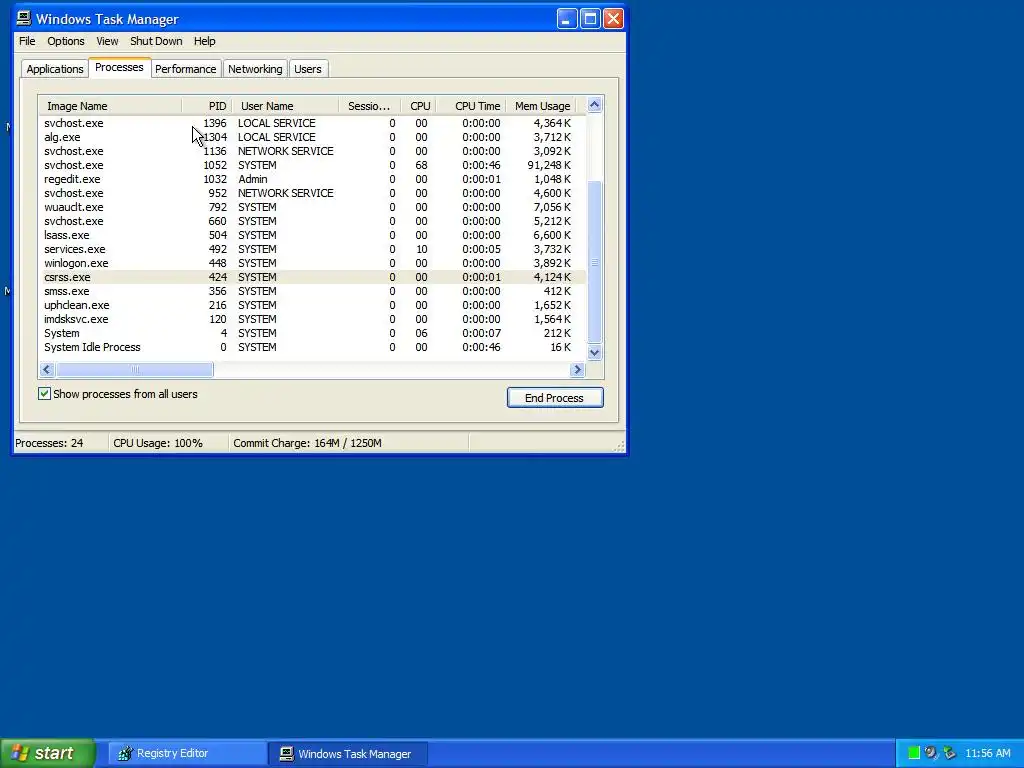The height and width of the screenshot is (768, 1024).
Task: Open the Help menu
Action: click(x=204, y=41)
